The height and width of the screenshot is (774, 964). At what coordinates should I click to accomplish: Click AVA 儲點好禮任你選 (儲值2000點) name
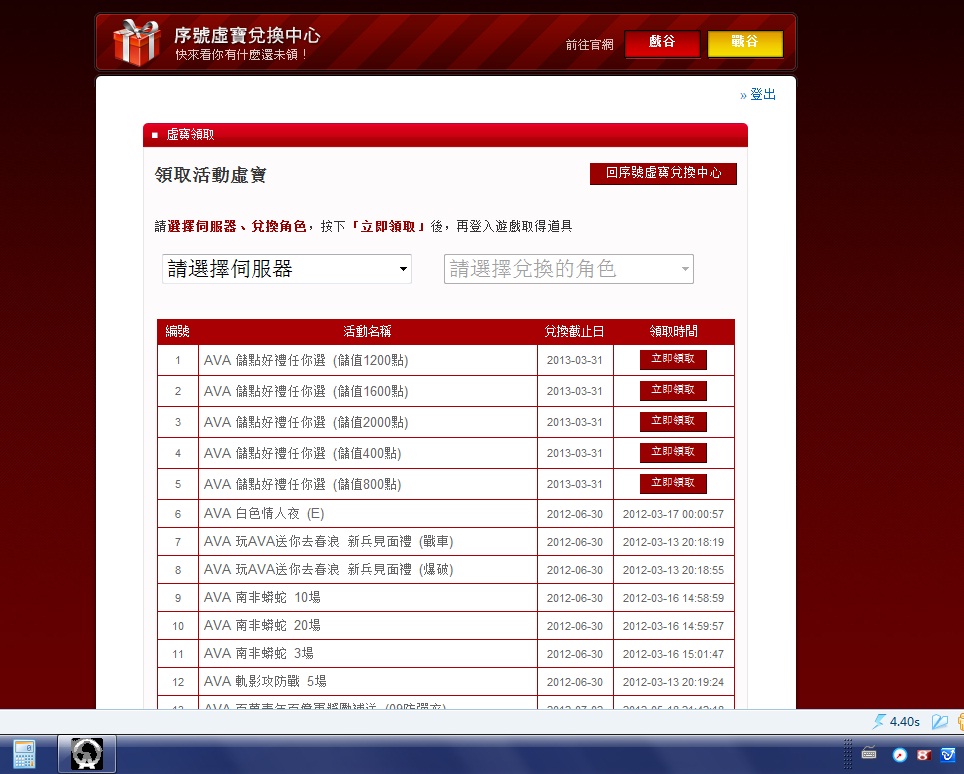click(306, 422)
